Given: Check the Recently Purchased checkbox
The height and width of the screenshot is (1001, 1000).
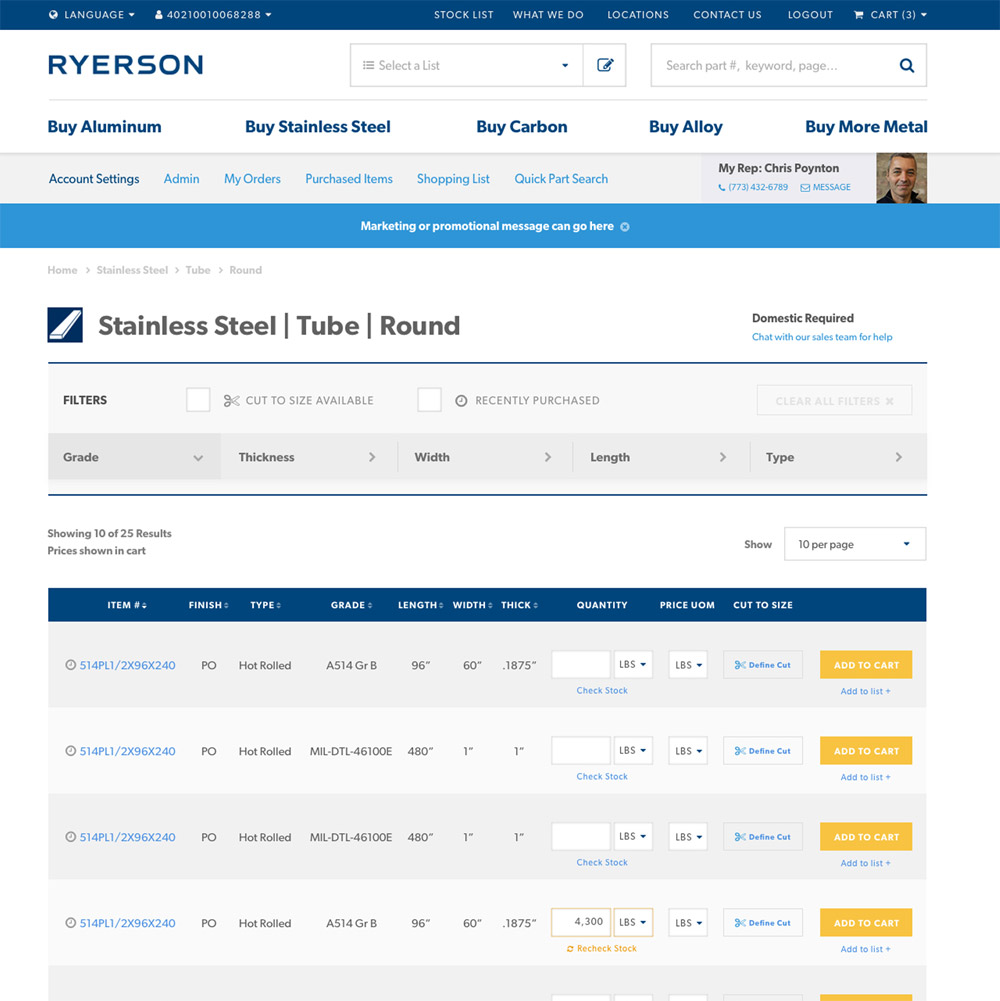Looking at the screenshot, I should [429, 400].
